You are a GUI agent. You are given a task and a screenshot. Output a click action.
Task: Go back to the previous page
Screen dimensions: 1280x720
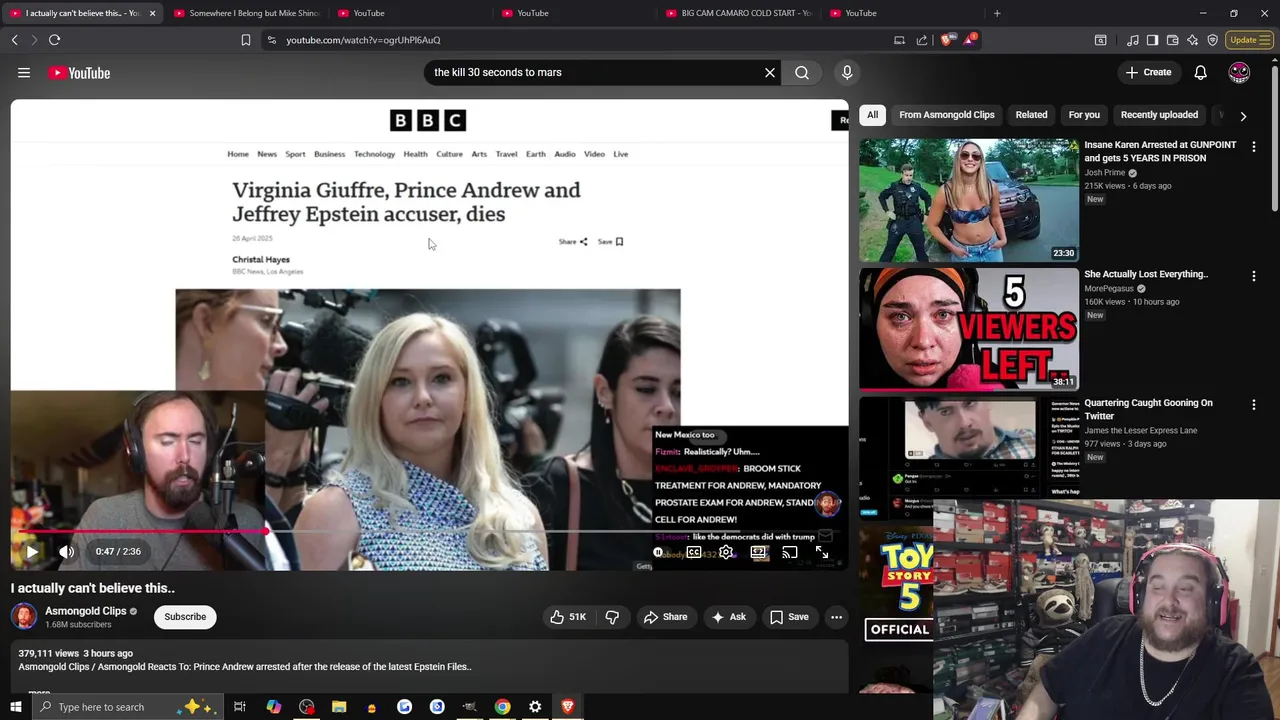coord(14,40)
